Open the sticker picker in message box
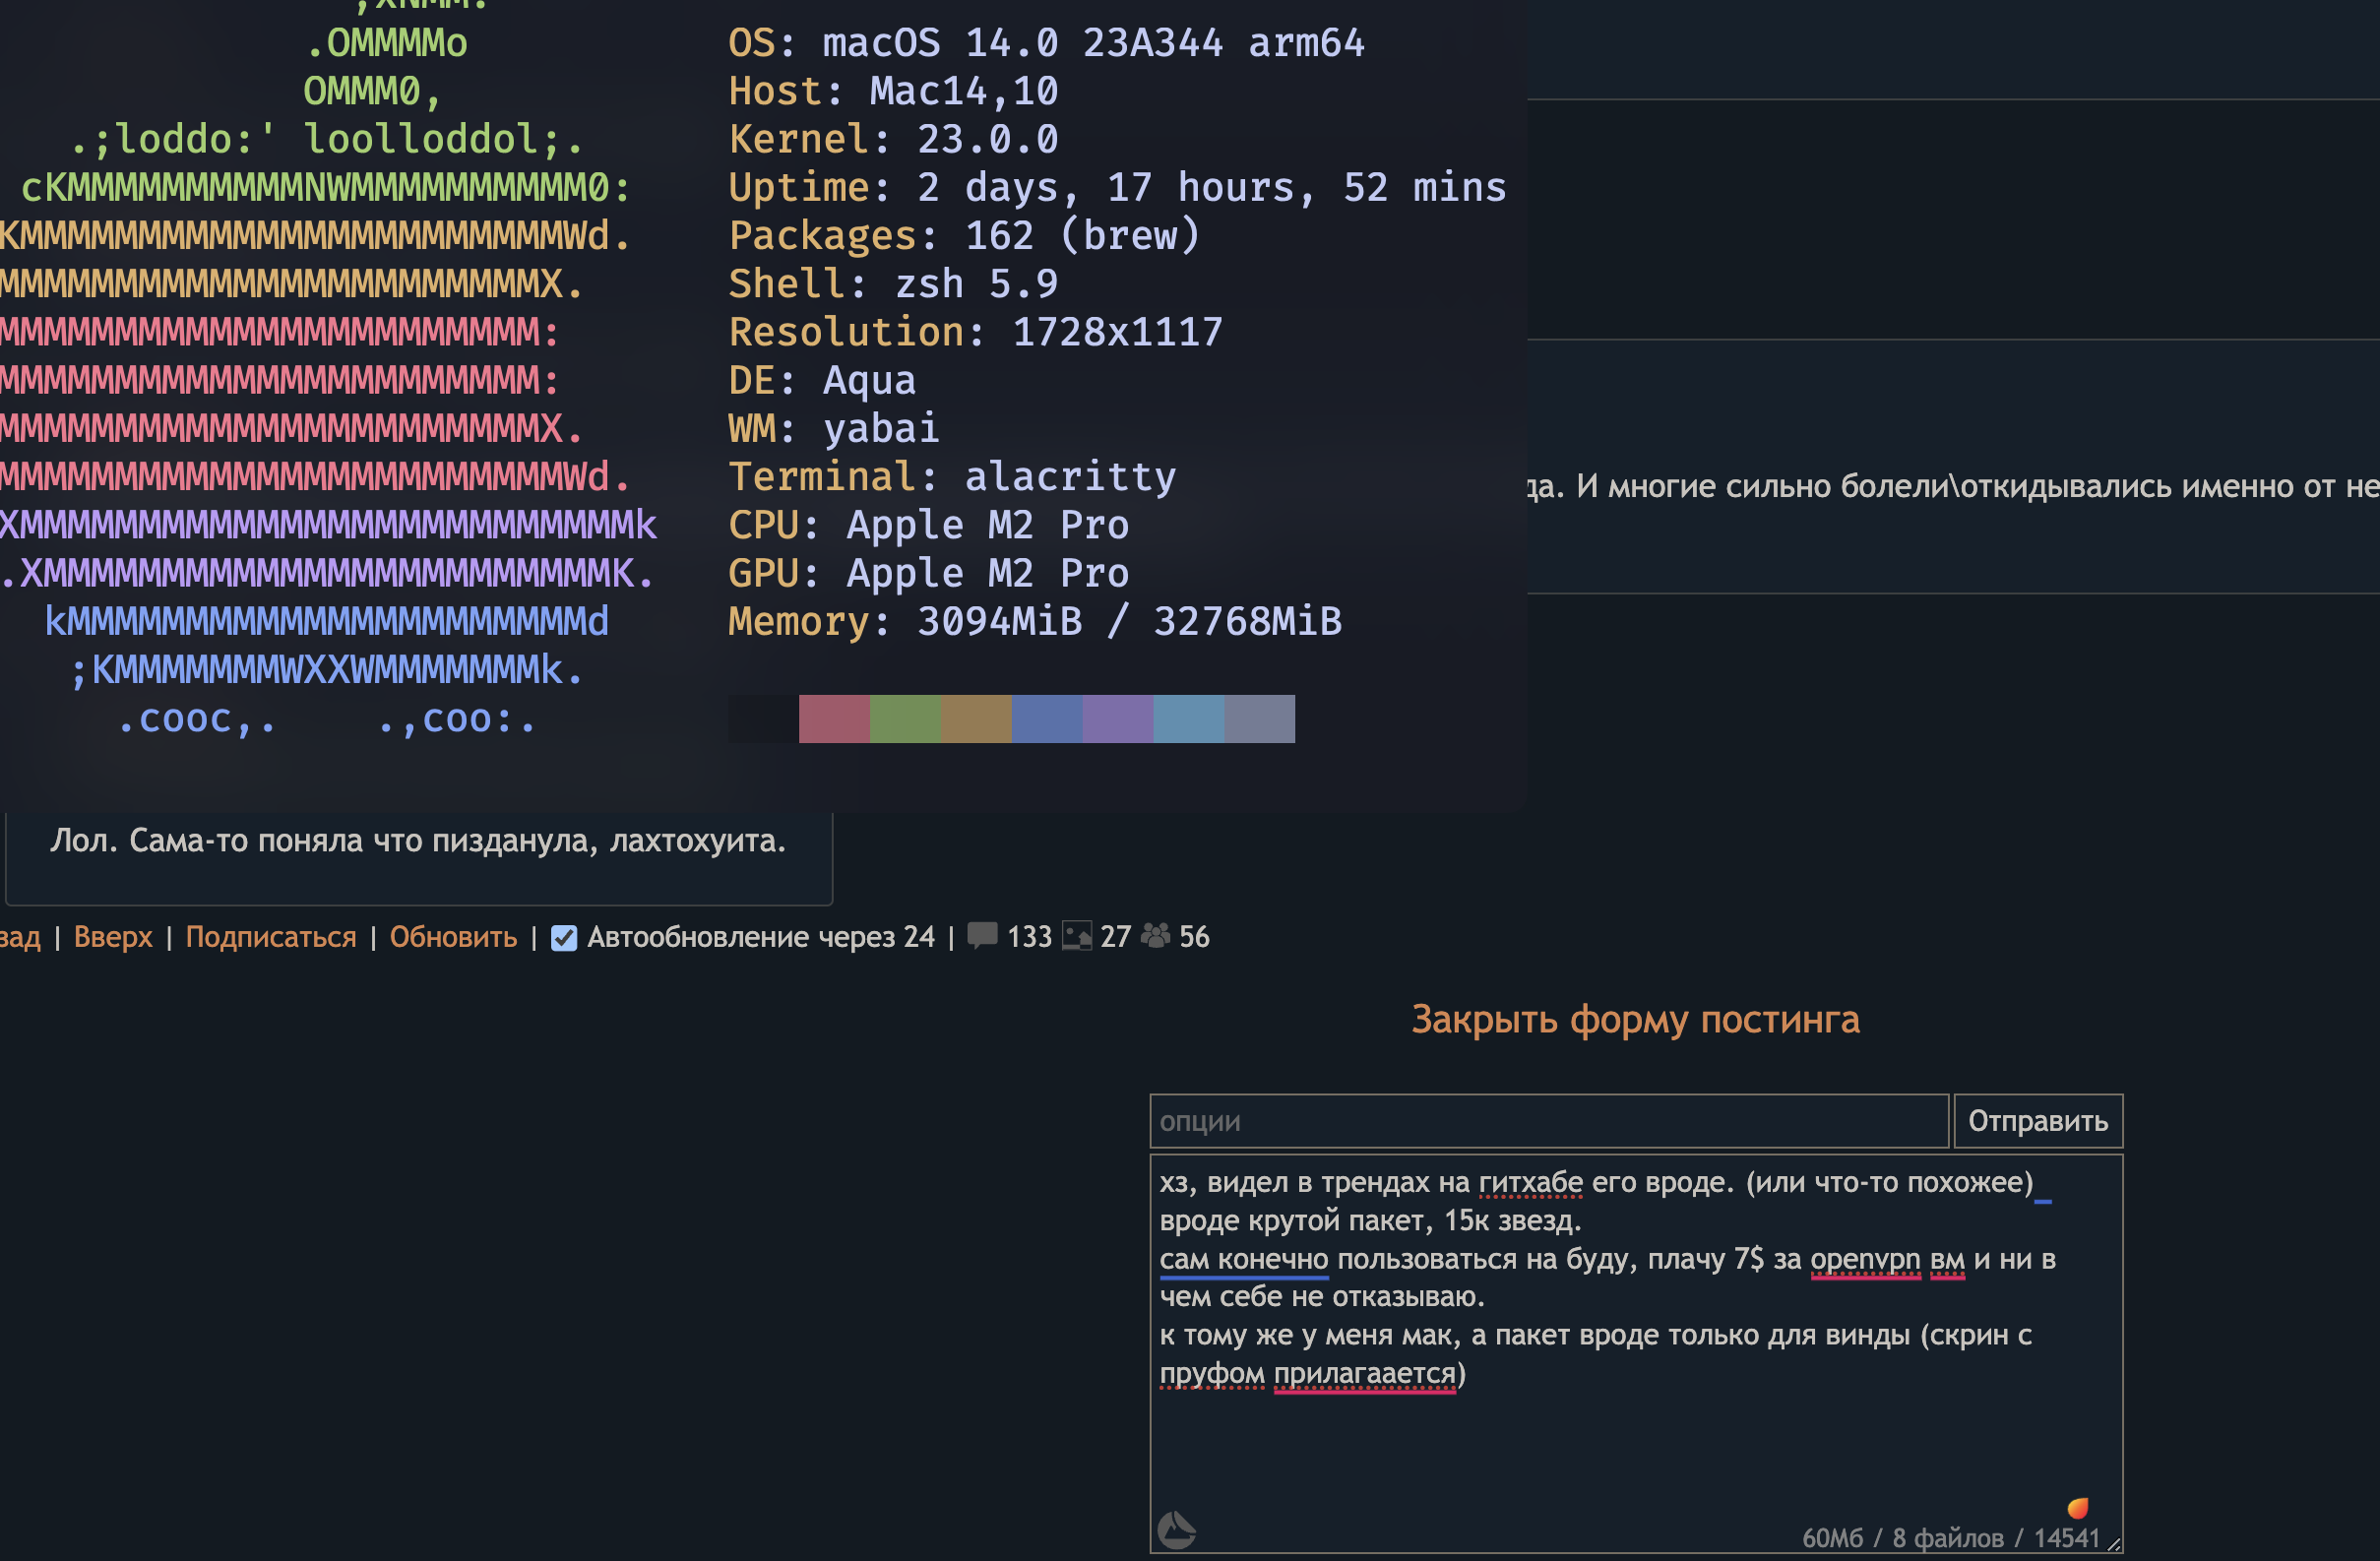 click(x=1176, y=1530)
